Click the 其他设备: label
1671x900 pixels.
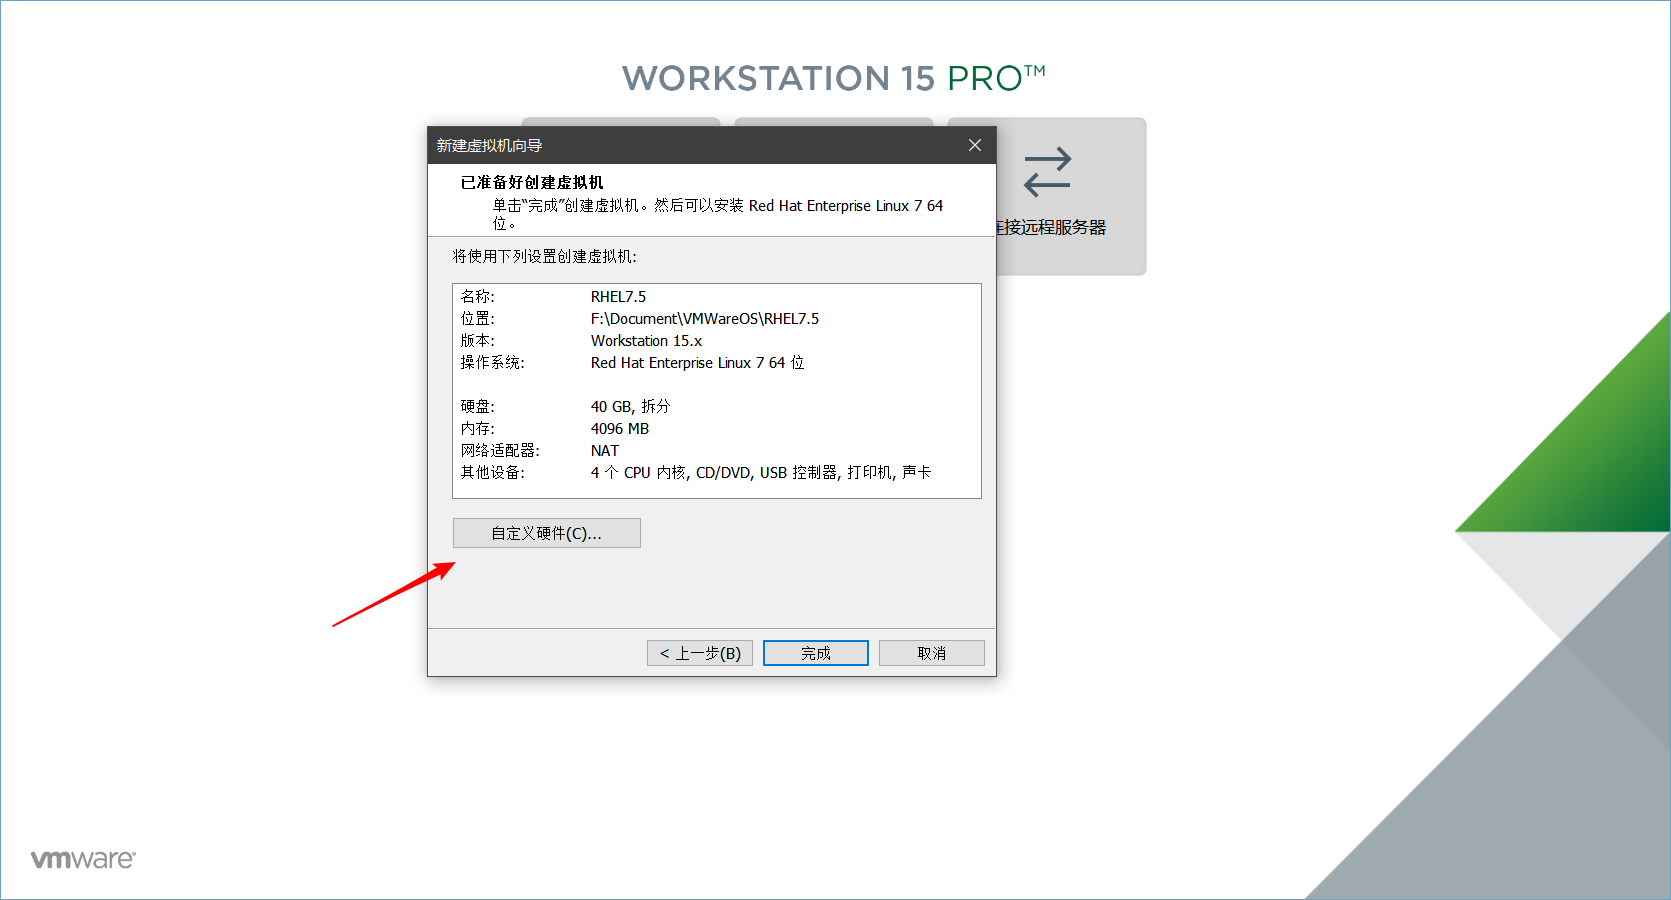point(492,473)
